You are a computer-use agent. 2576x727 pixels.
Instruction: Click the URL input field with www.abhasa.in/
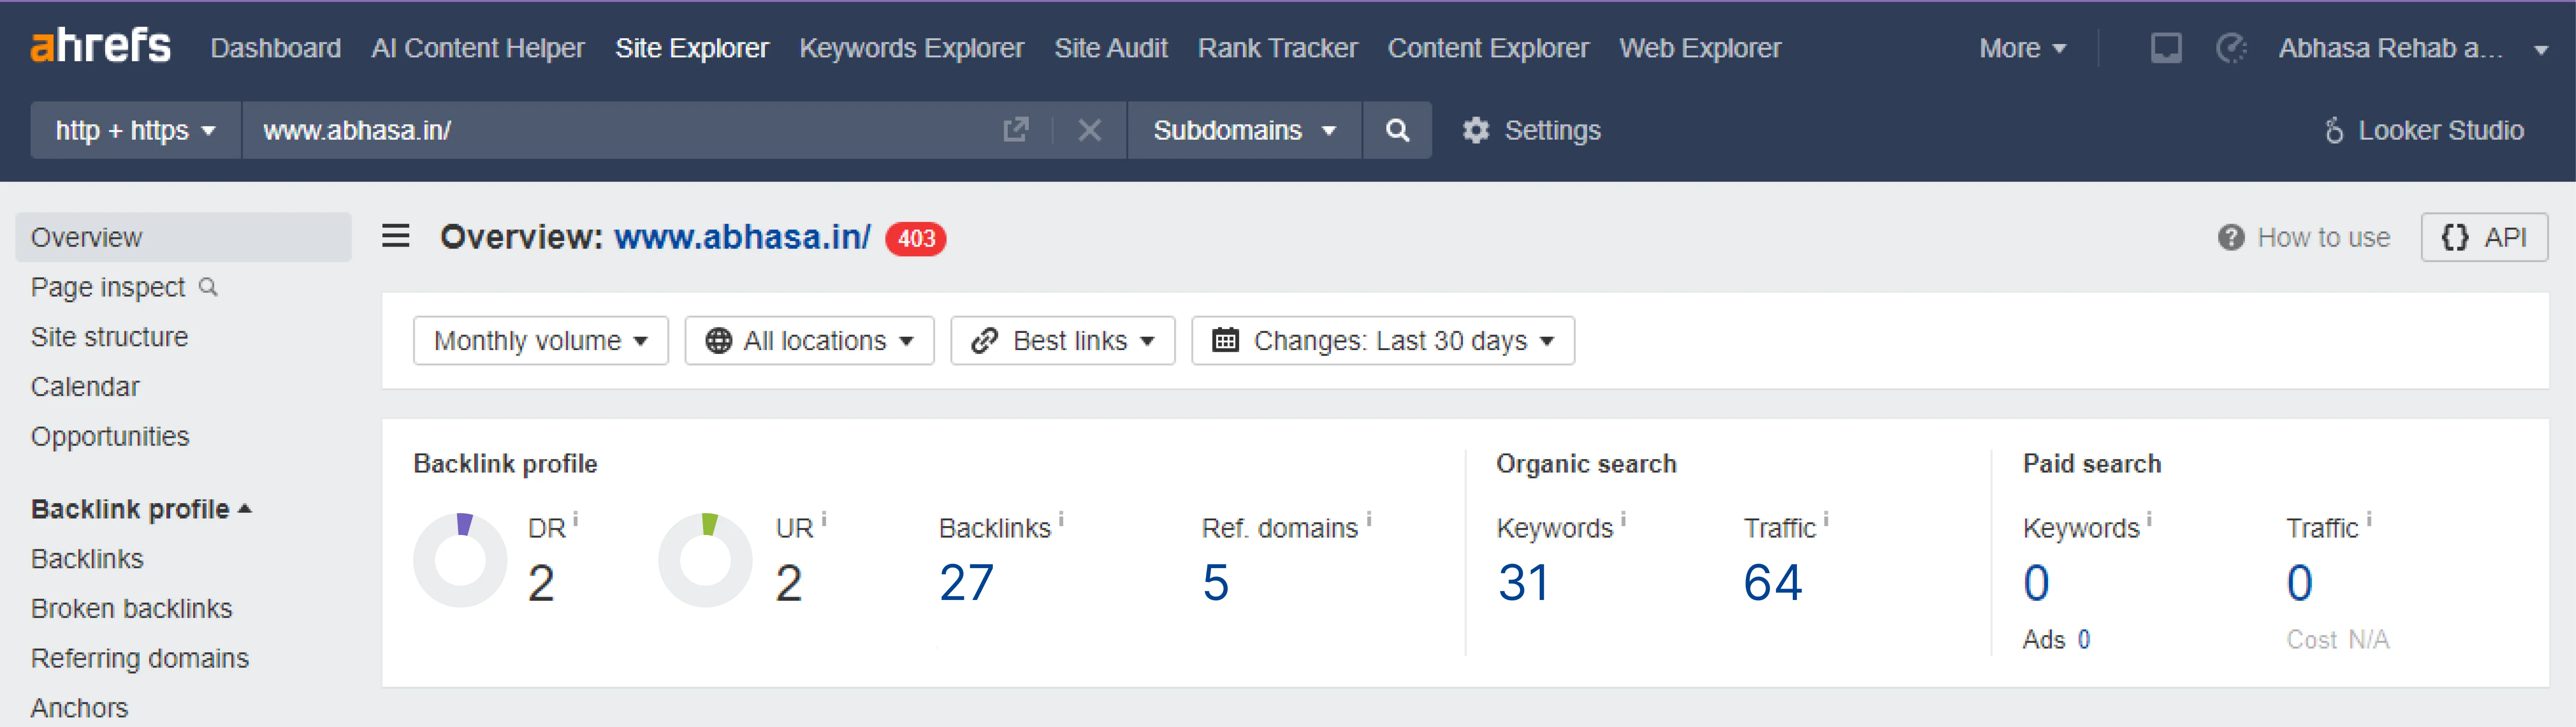point(620,130)
